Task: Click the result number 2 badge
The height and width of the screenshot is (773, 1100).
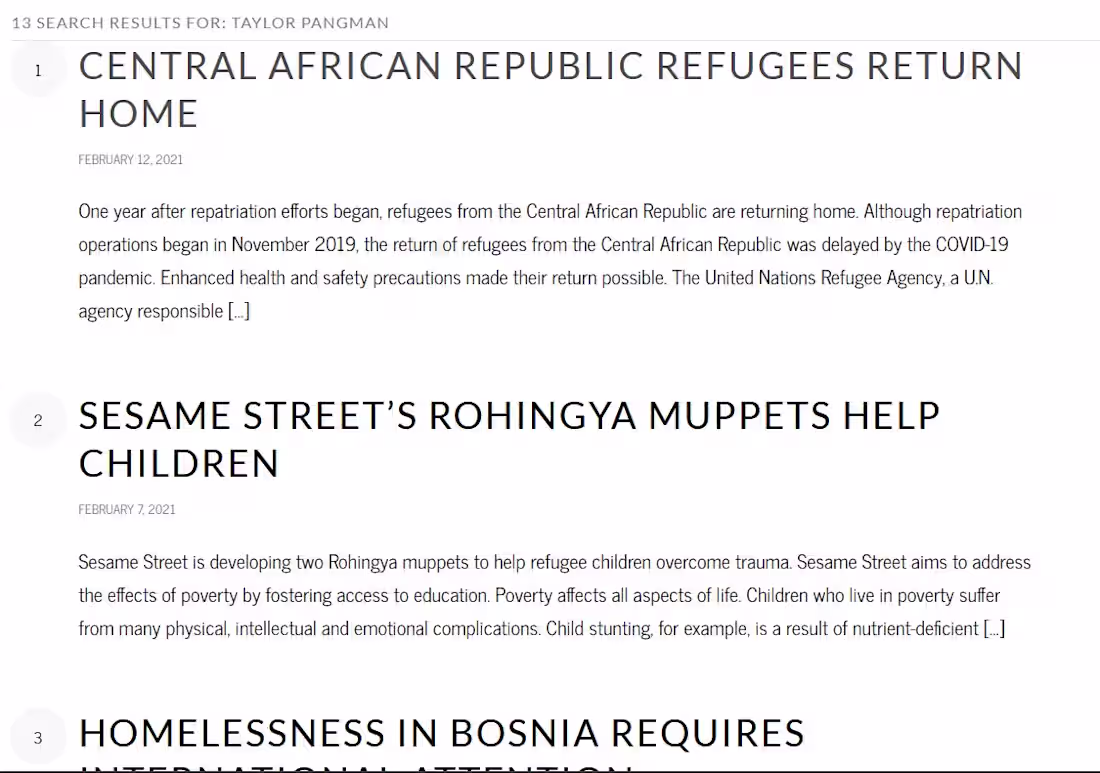Action: [38, 420]
